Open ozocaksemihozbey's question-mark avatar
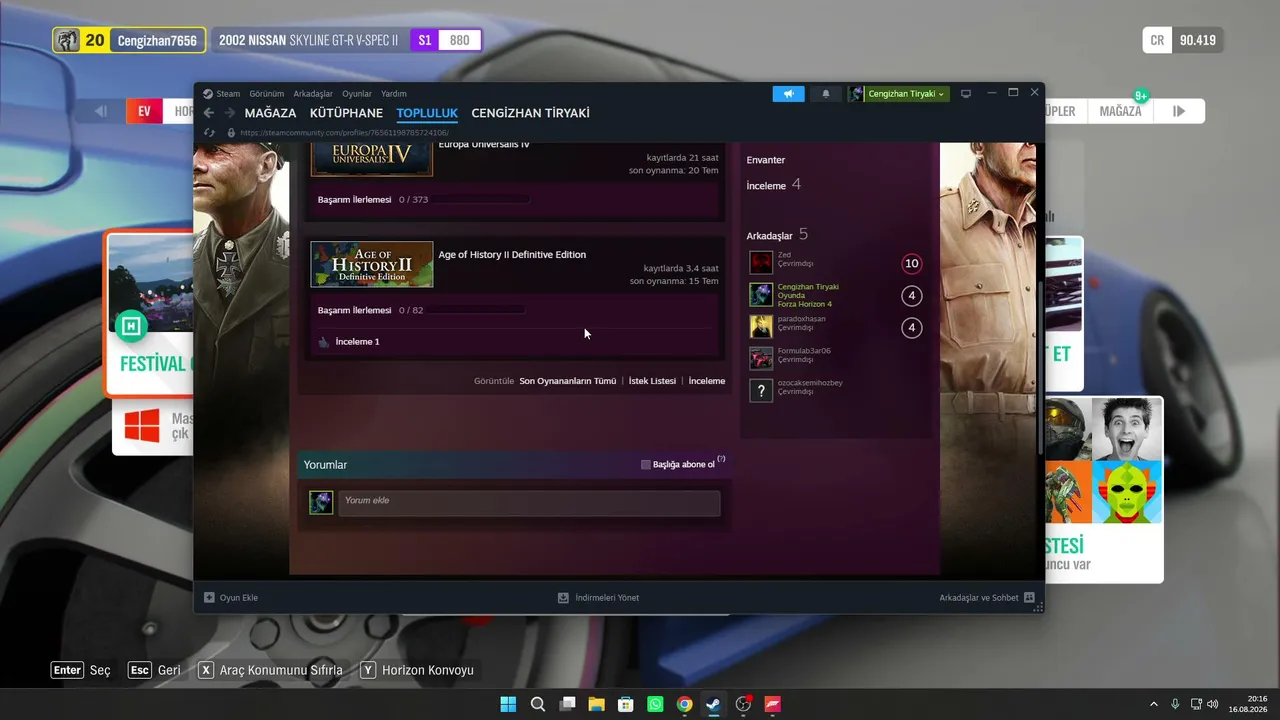This screenshot has width=1280, height=720. coord(761,391)
